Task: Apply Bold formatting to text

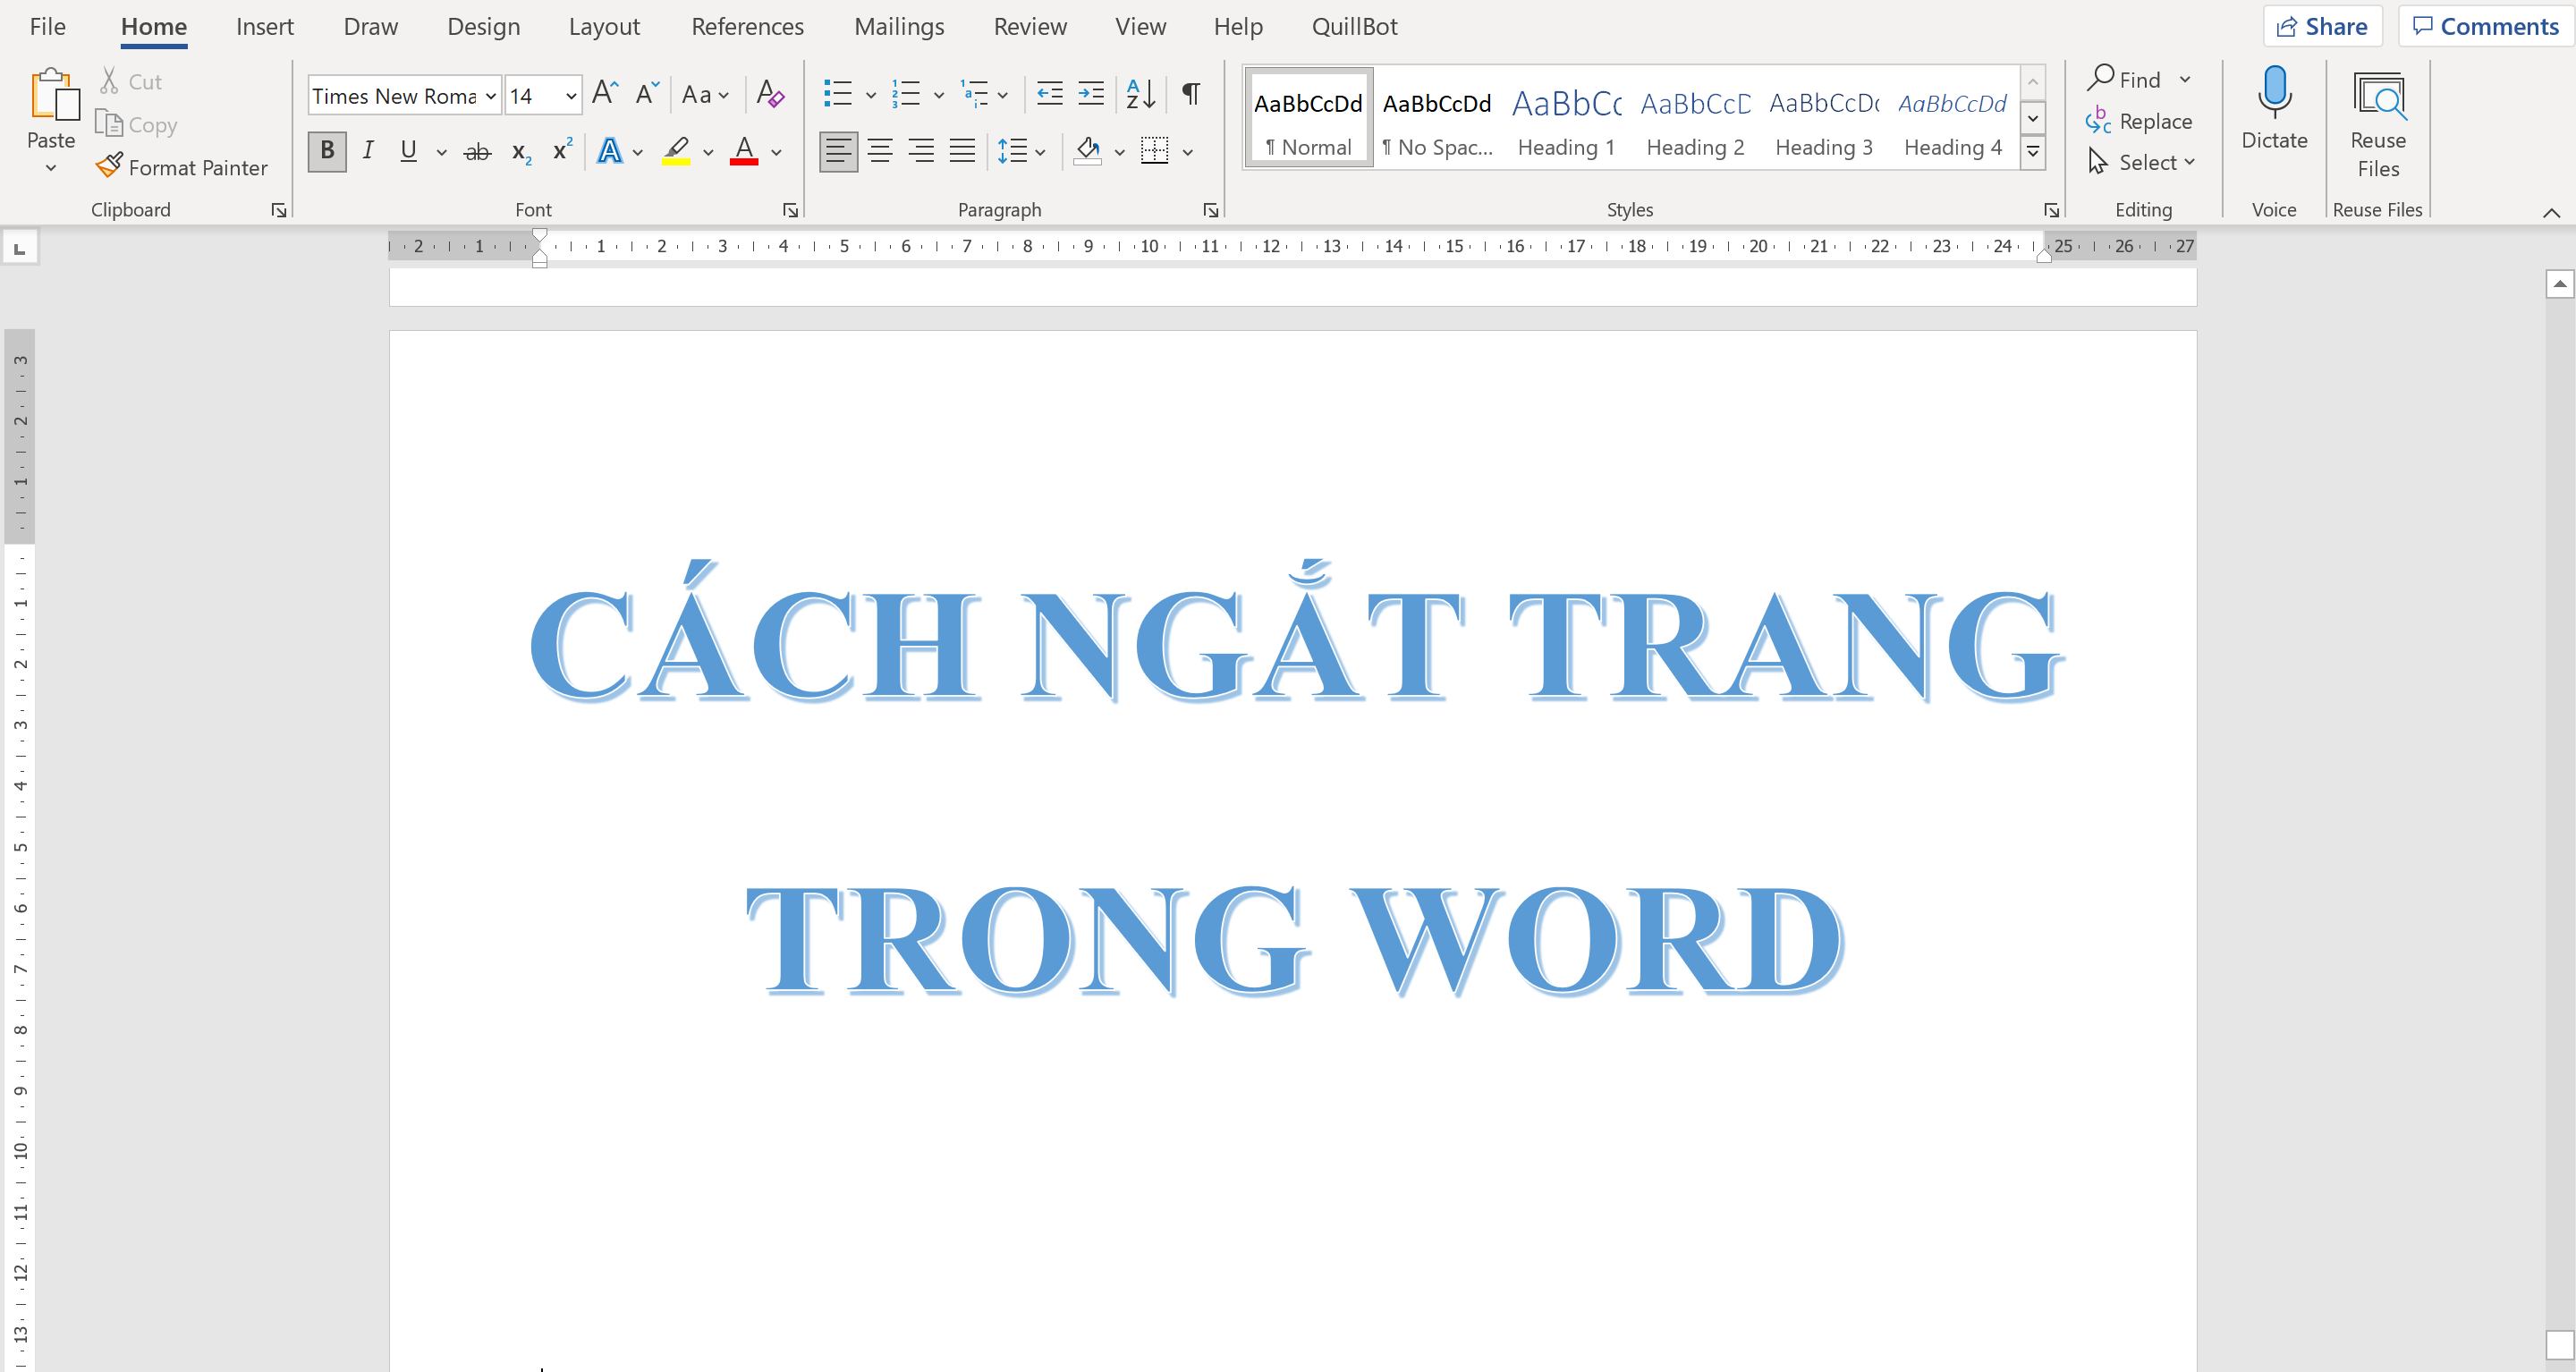Action: click(326, 151)
